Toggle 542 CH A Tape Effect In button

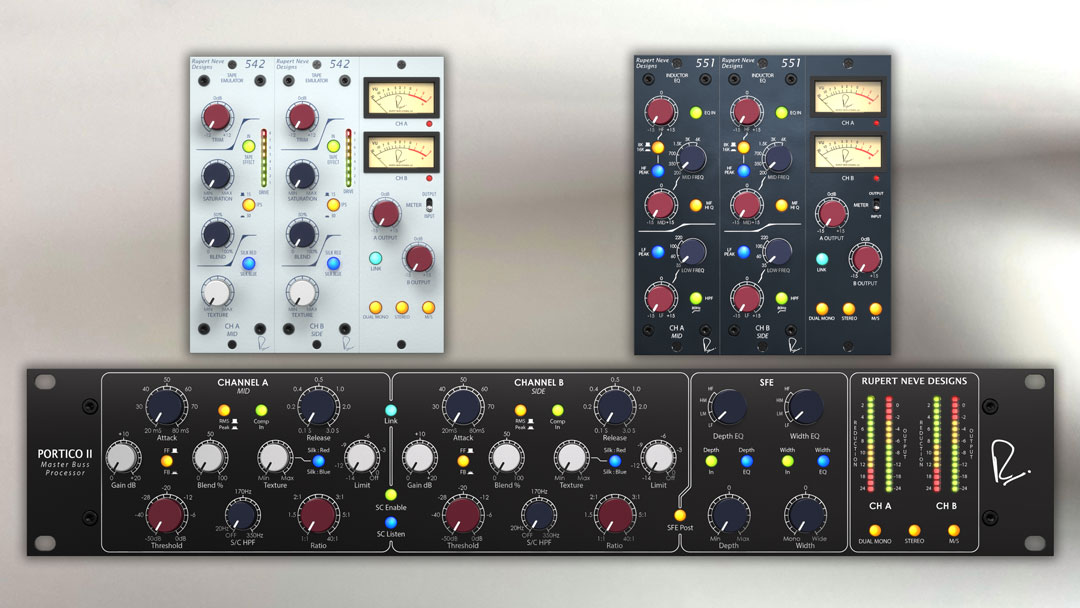tap(249, 146)
